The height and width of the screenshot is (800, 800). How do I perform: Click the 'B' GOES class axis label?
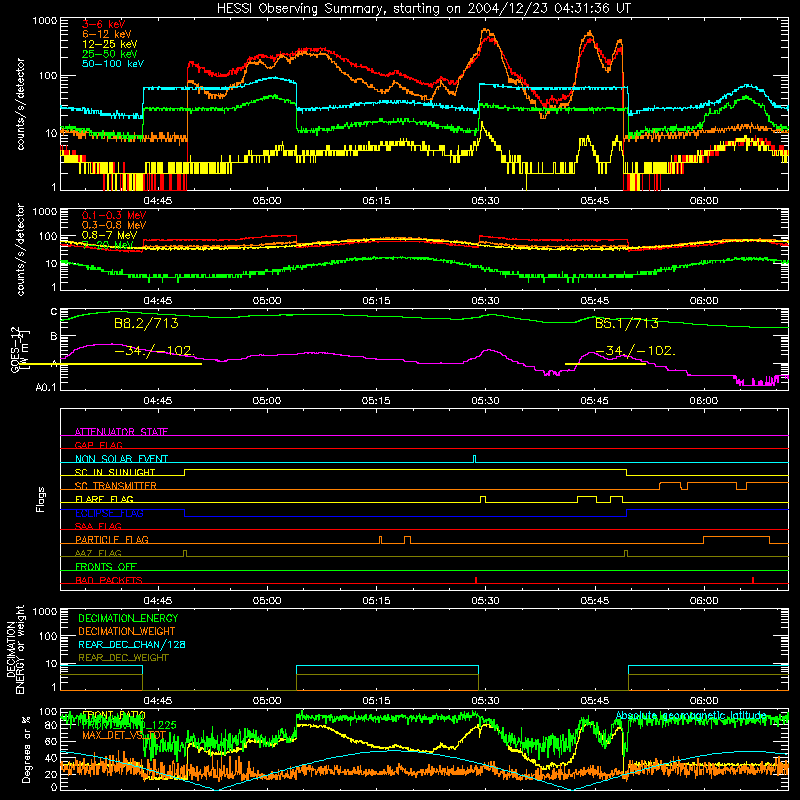tap(54, 336)
